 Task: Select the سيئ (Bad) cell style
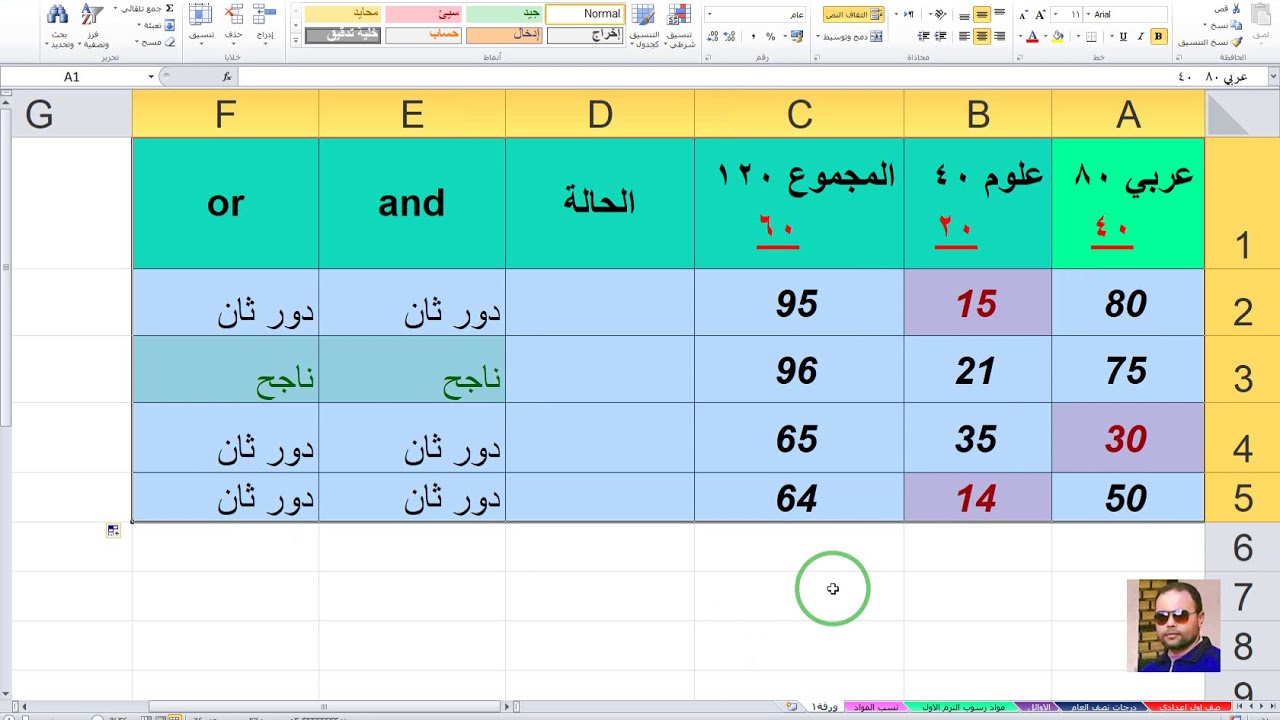click(x=424, y=14)
